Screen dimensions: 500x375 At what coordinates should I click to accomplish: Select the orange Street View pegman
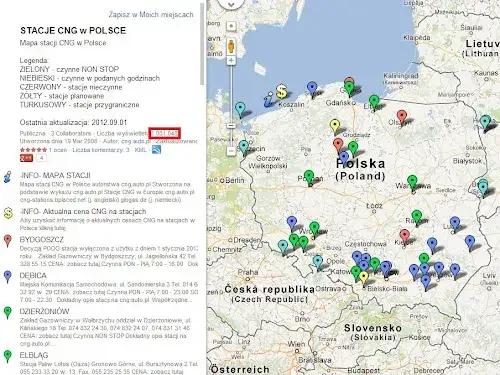(x=231, y=46)
